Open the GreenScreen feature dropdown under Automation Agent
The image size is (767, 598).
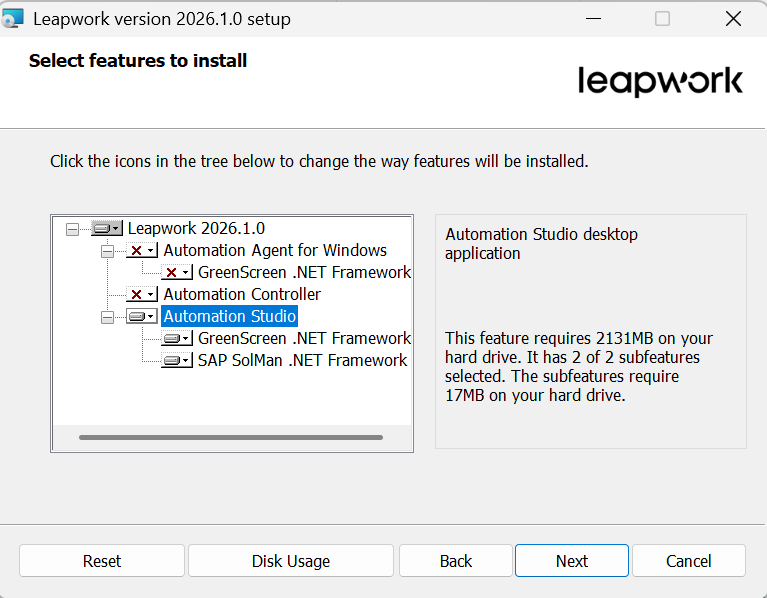coord(177,272)
